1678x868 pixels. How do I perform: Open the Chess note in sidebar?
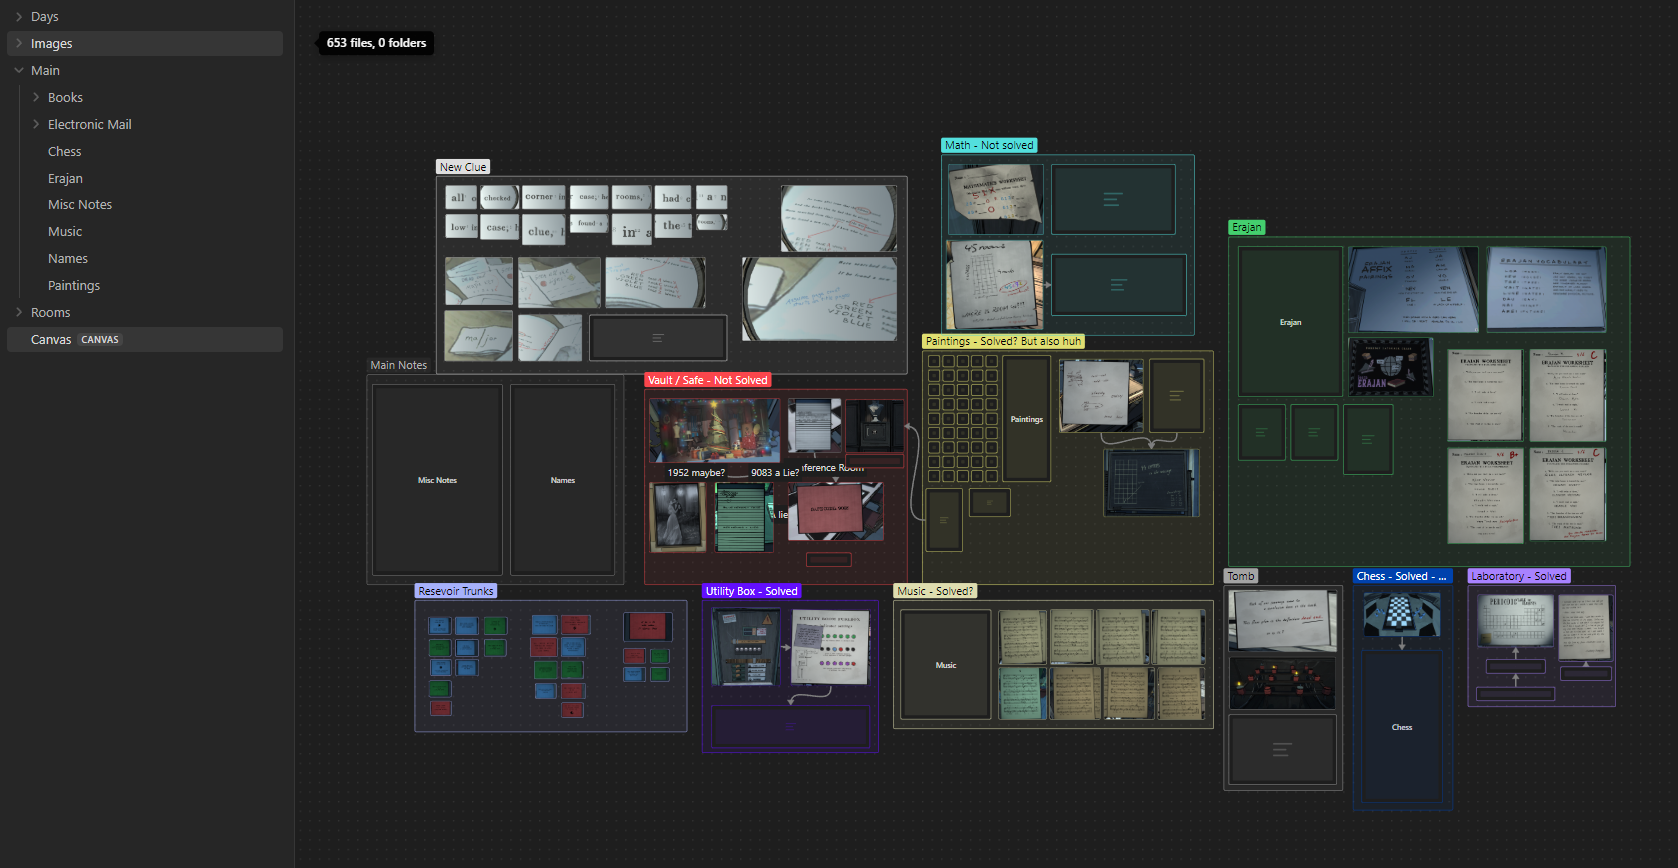pos(65,152)
